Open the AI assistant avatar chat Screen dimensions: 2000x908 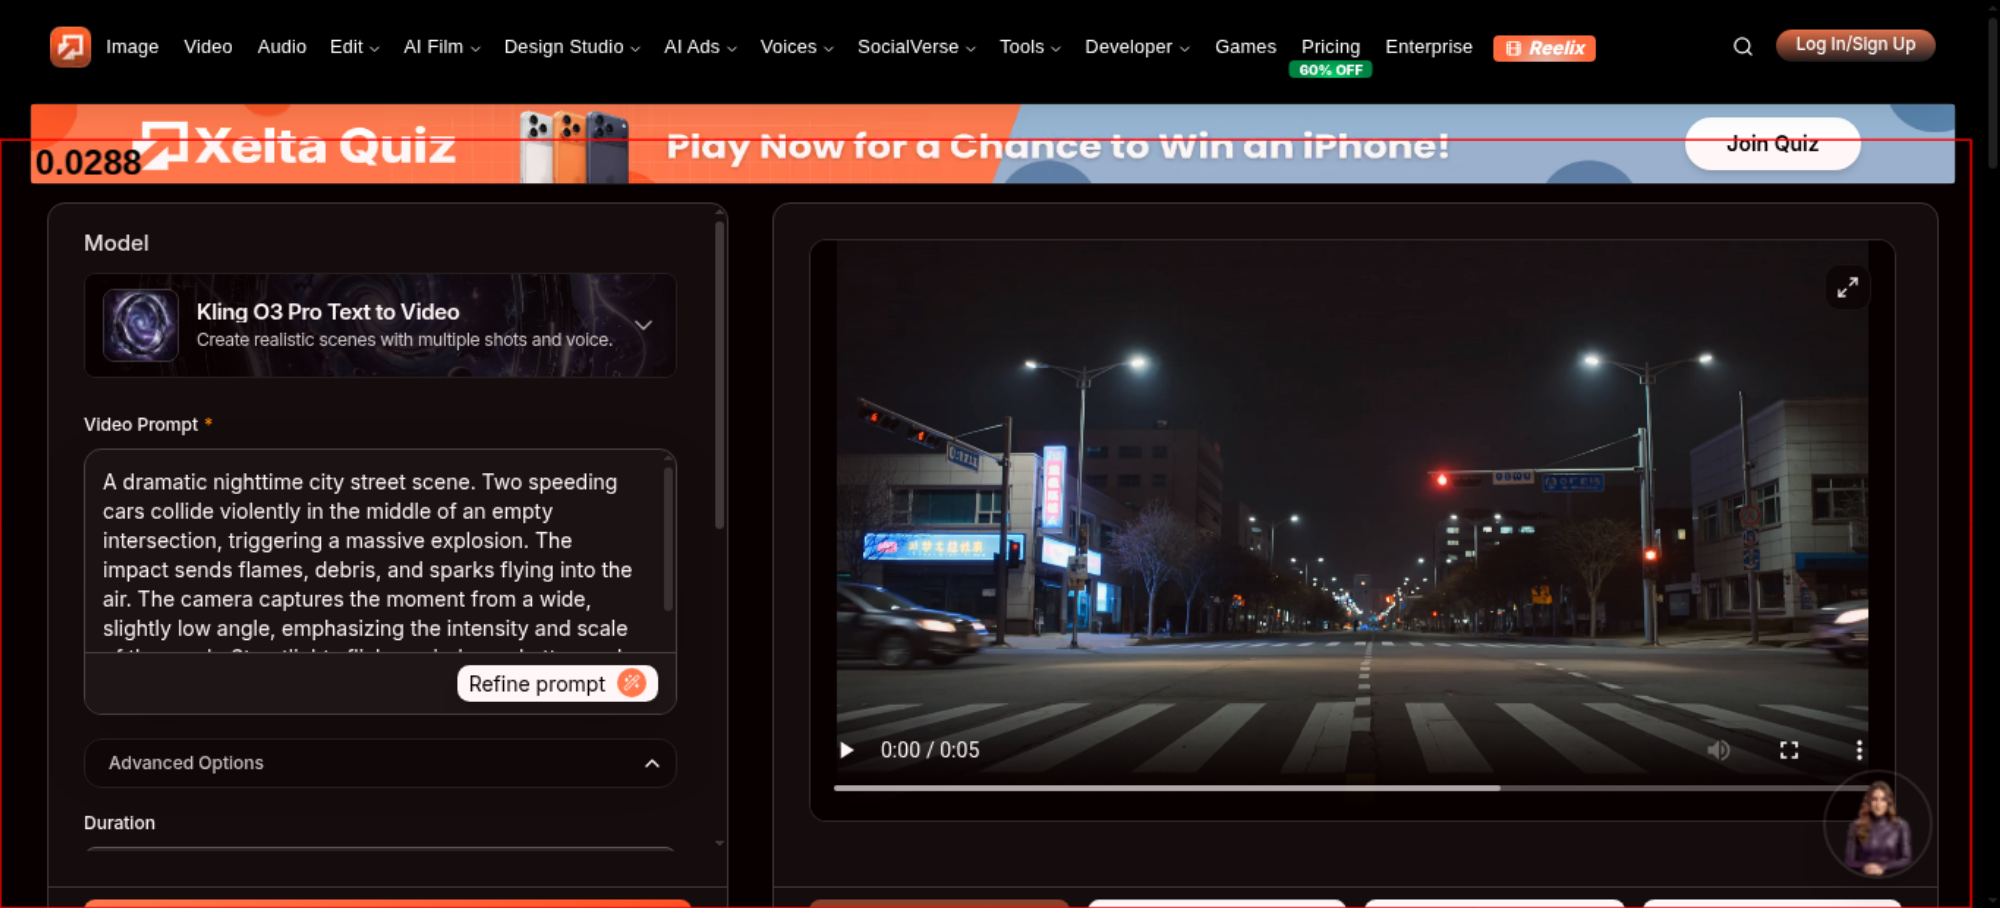[1877, 824]
